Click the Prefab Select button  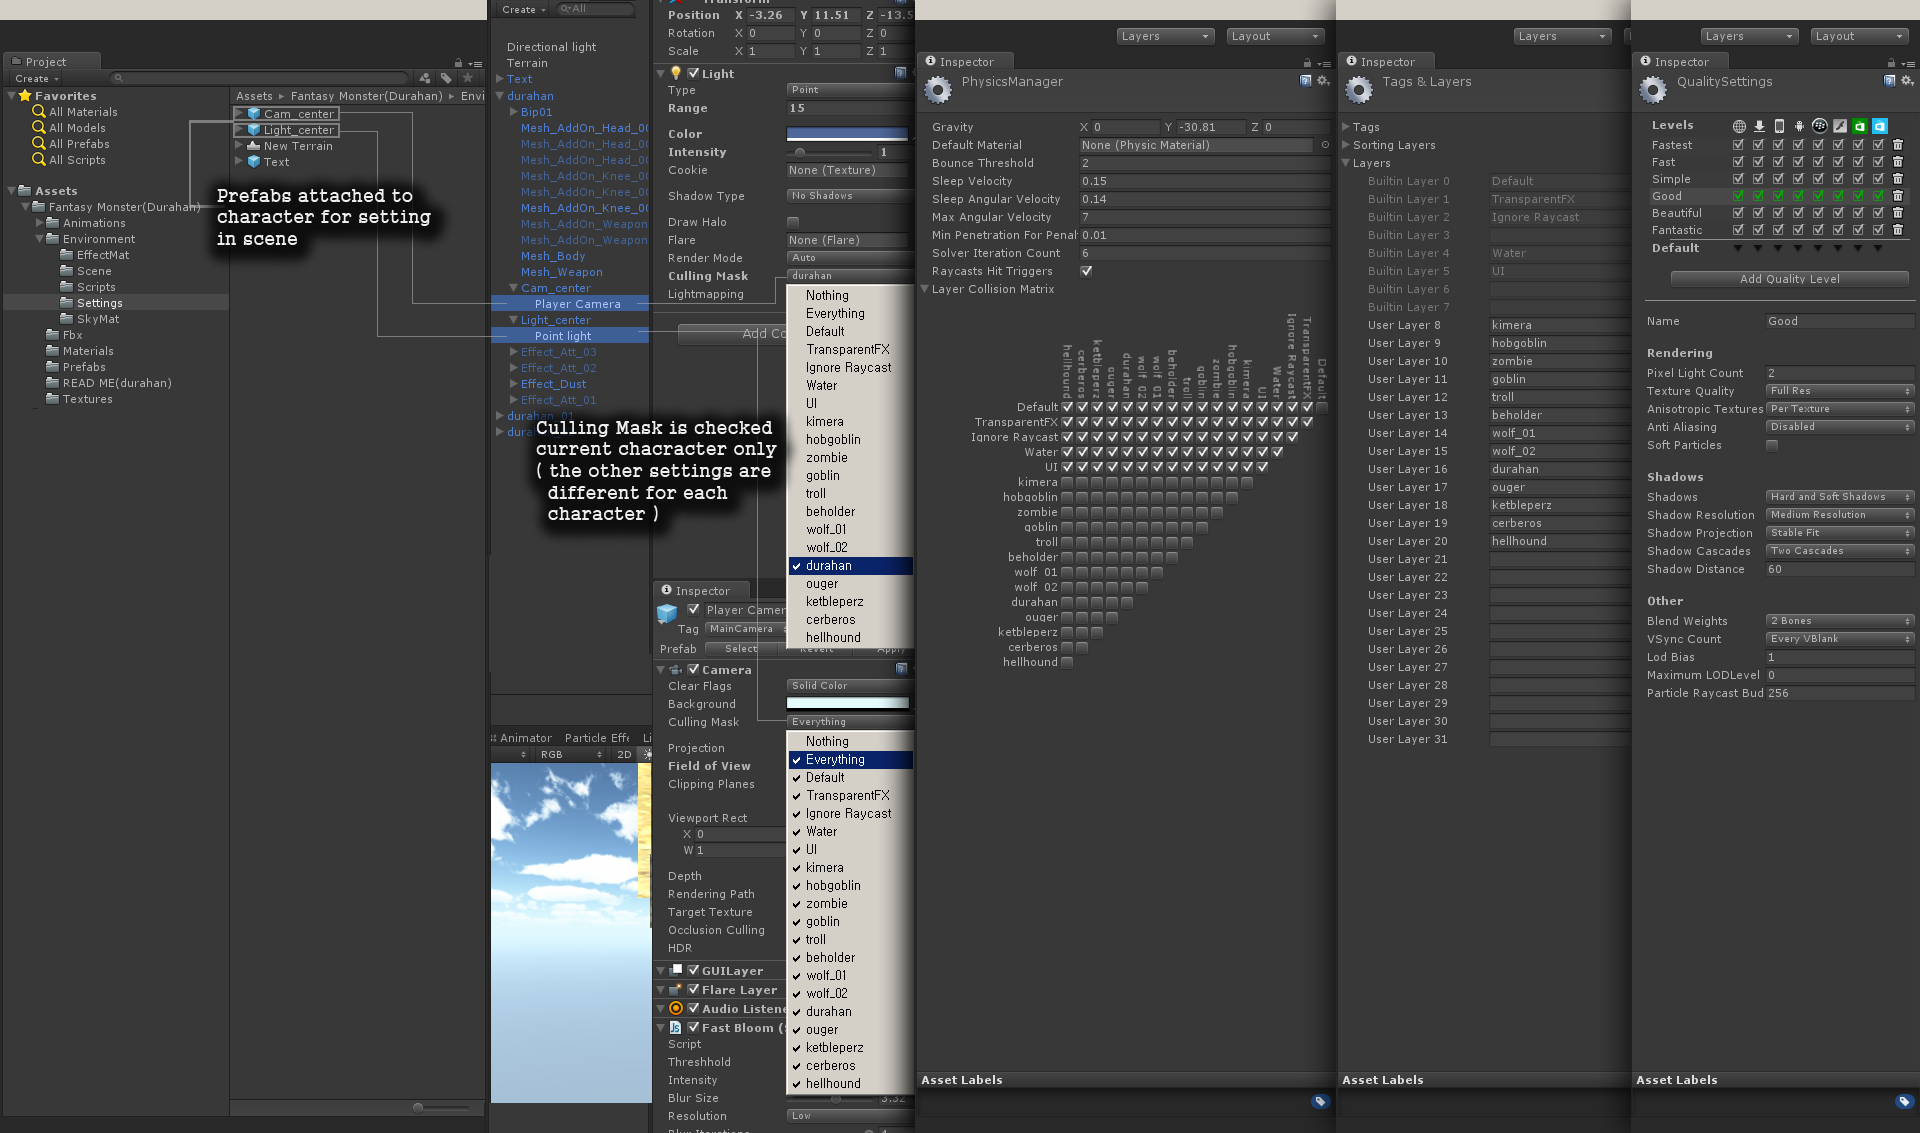coord(741,649)
